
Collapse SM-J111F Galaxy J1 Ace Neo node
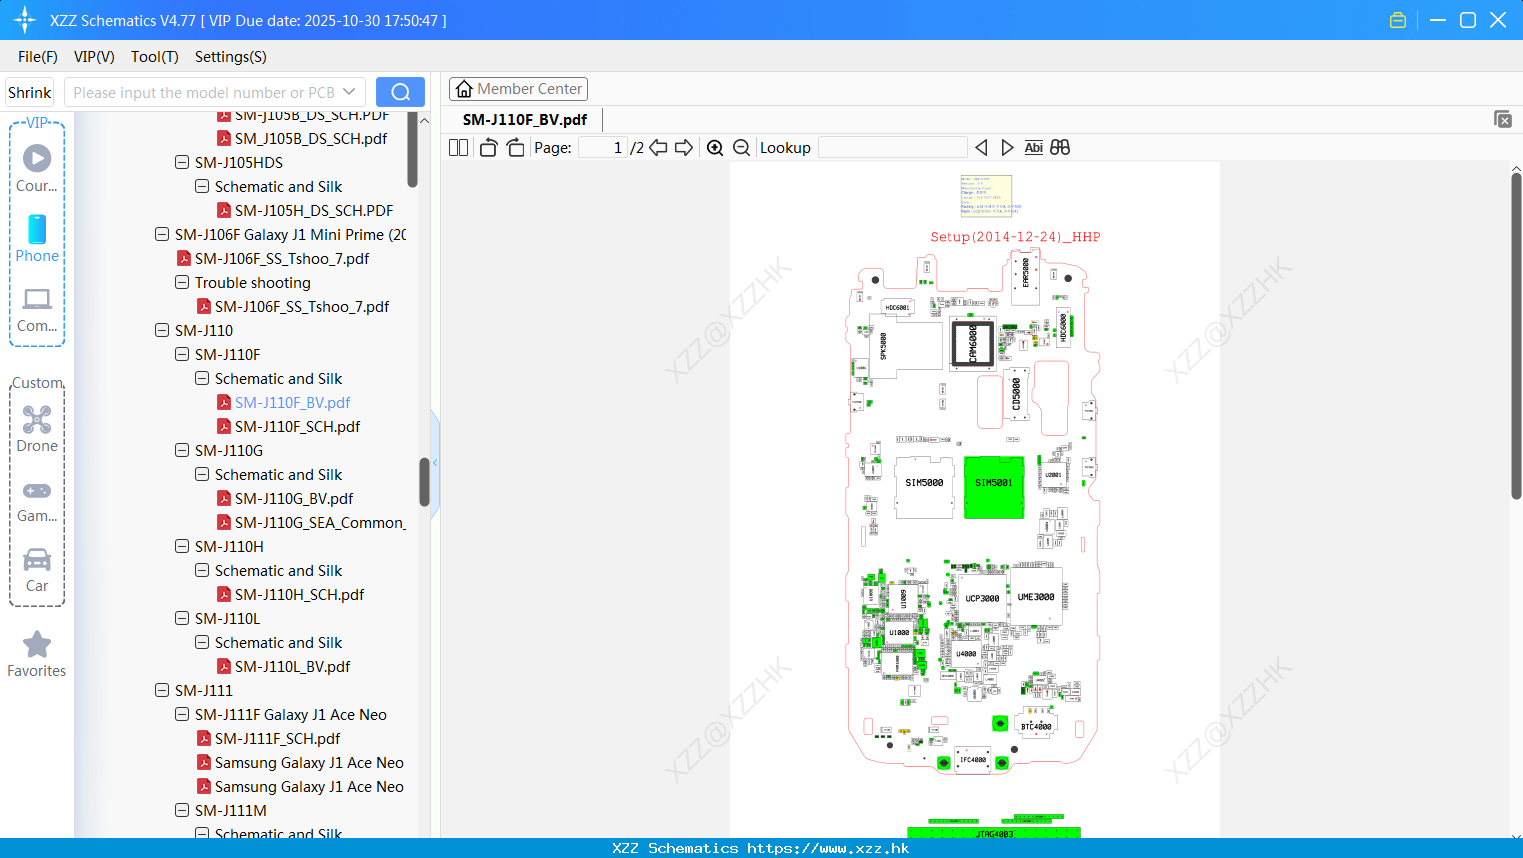(x=182, y=714)
